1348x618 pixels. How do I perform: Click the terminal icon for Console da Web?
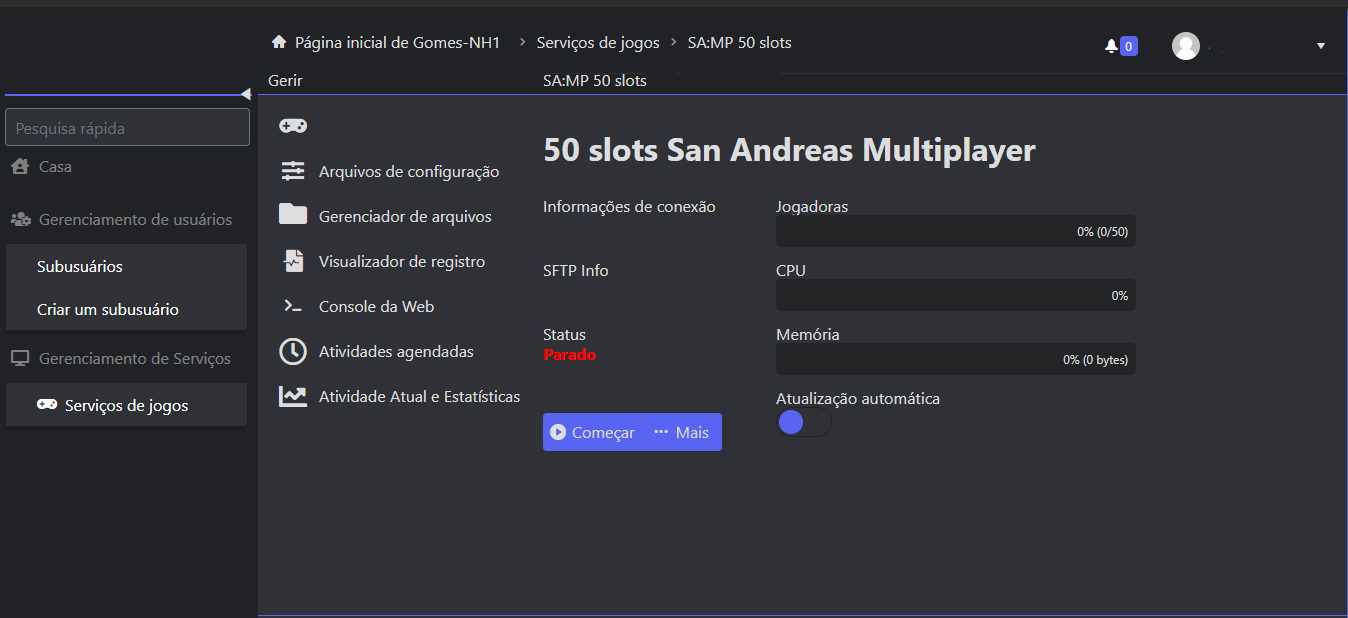[x=293, y=306]
